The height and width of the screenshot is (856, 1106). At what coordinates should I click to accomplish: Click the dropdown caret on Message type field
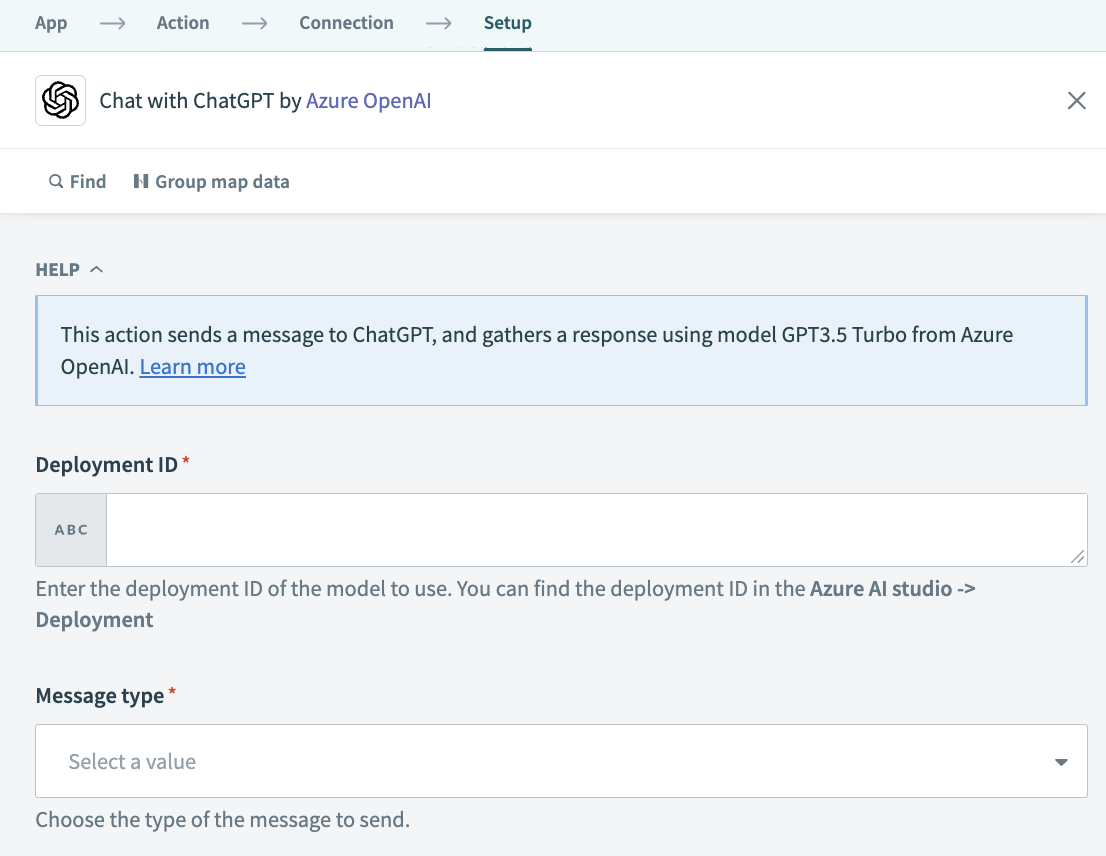point(1060,761)
